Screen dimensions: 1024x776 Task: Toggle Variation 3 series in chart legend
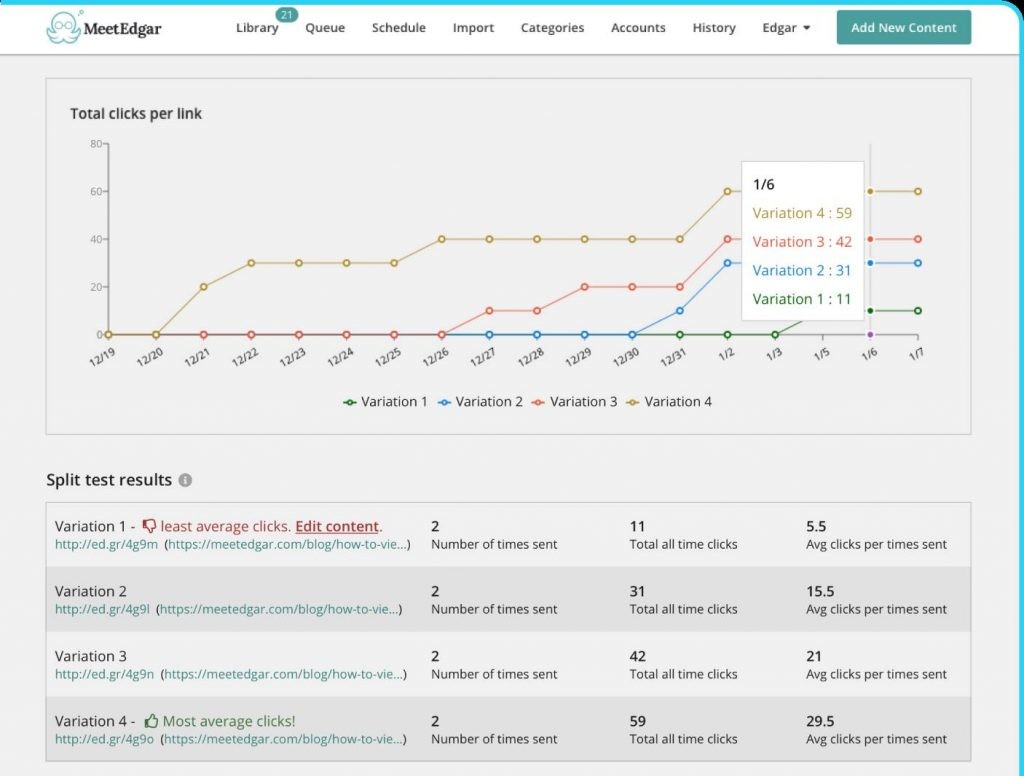pos(575,402)
